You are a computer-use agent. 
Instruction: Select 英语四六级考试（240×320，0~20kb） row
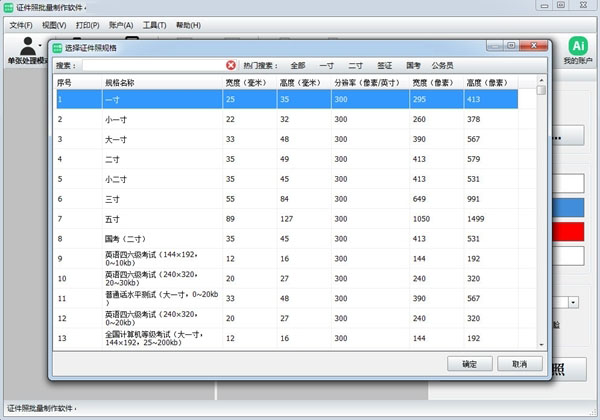(287, 318)
